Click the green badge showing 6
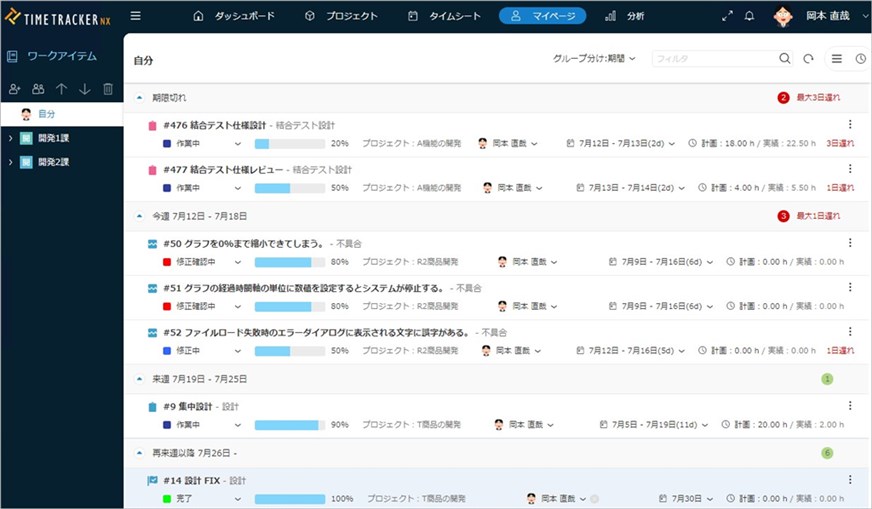Image resolution: width=872 pixels, height=509 pixels. (x=827, y=453)
